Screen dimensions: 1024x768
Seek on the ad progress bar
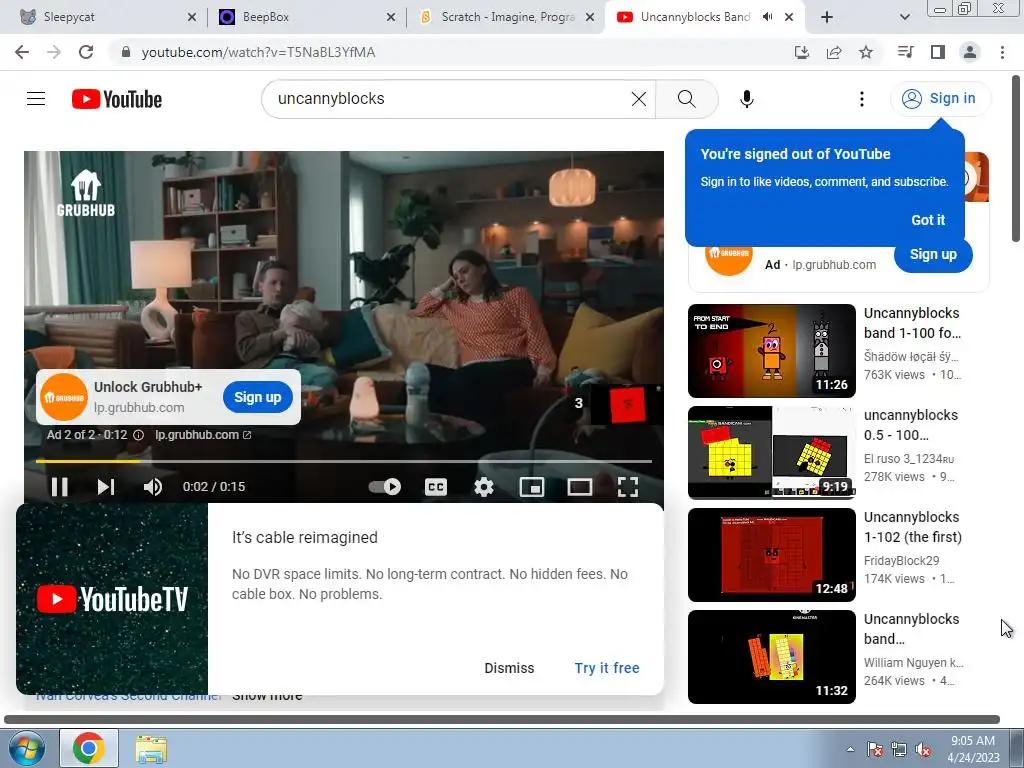tap(344, 461)
